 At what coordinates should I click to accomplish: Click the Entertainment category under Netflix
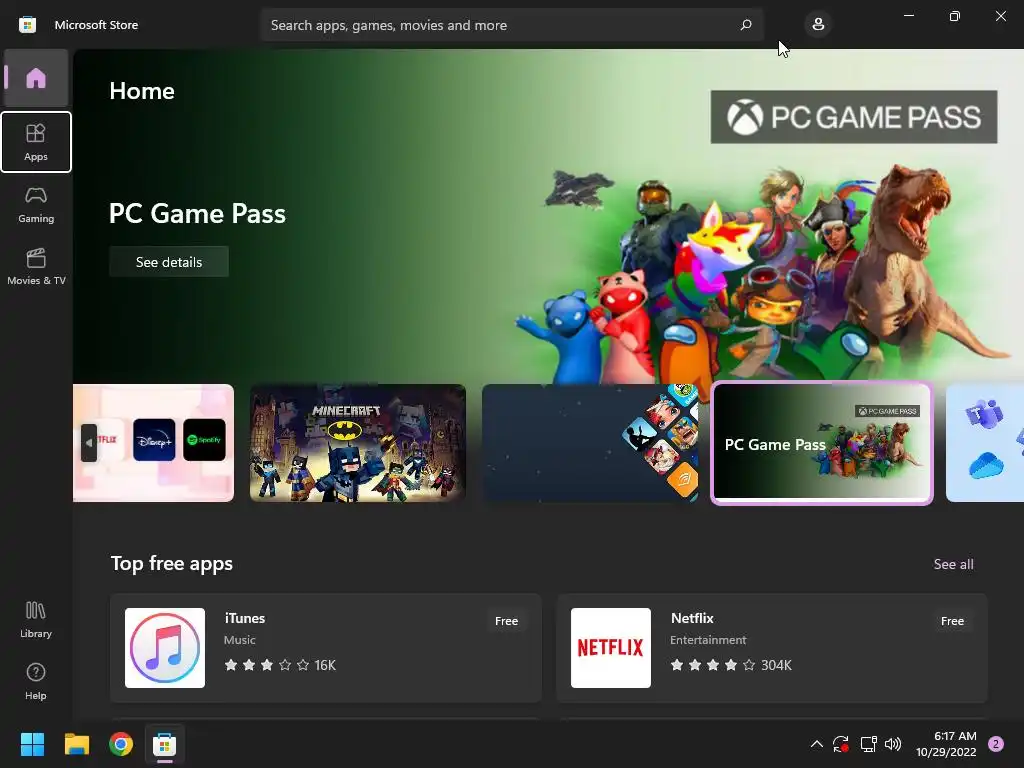tap(708, 640)
